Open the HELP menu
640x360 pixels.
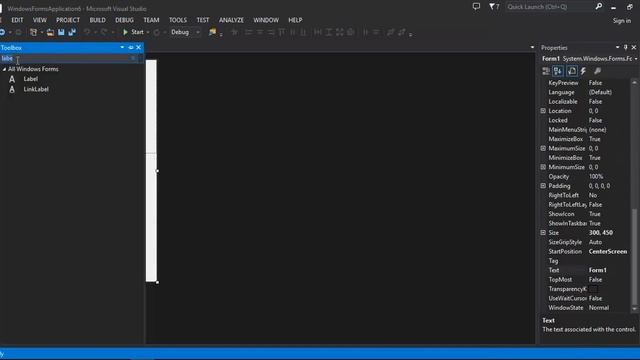tap(295, 20)
